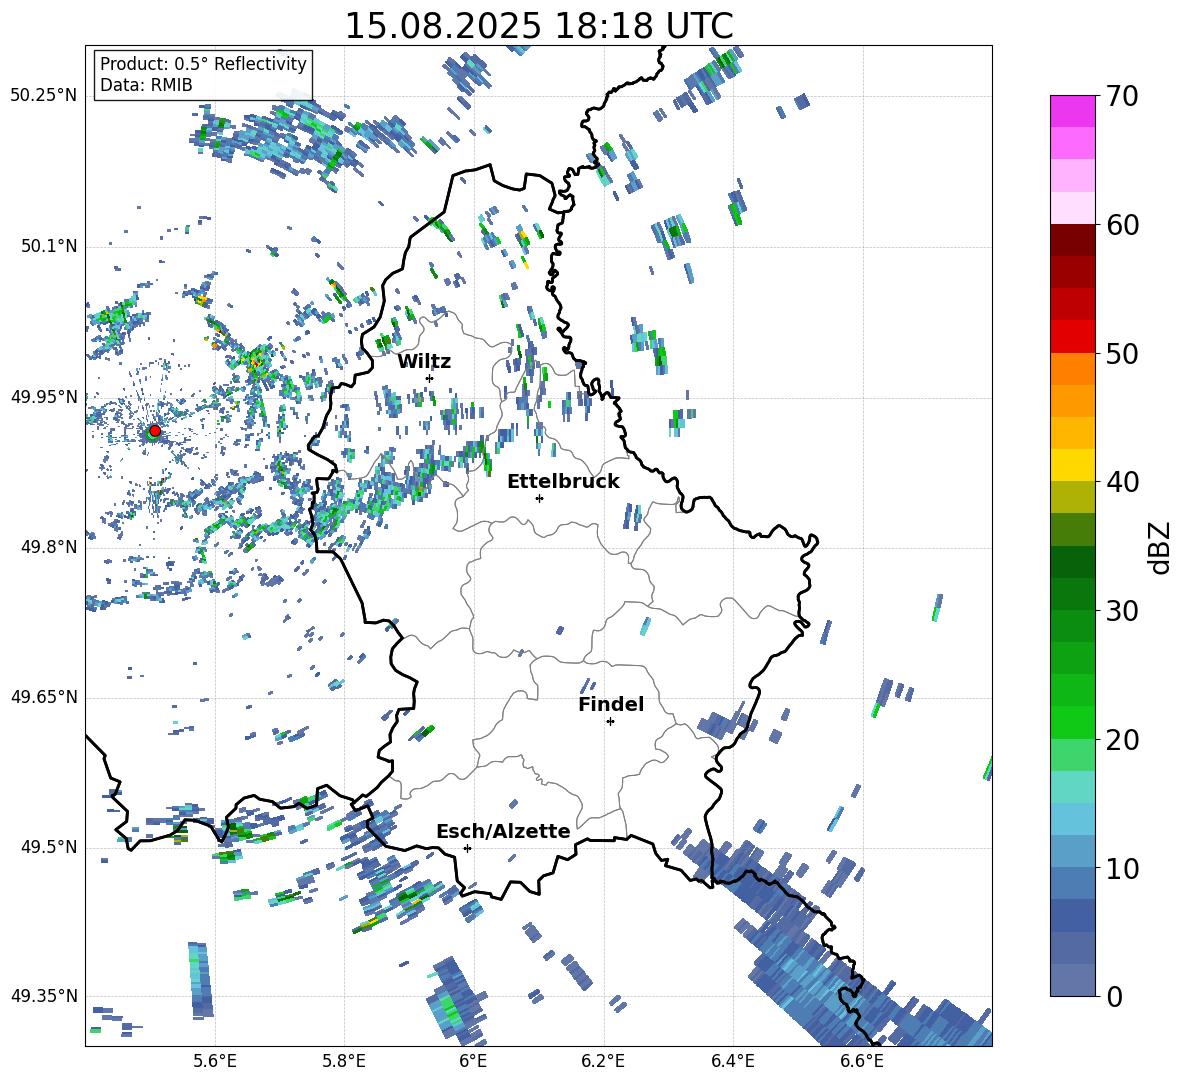Click the 60 colorbar tick label
This screenshot has width=1184, height=1081.
coord(1122,225)
